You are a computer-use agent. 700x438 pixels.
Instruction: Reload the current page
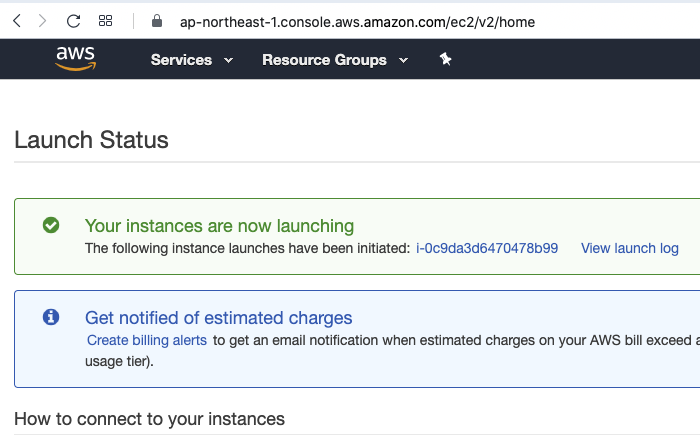[73, 20]
